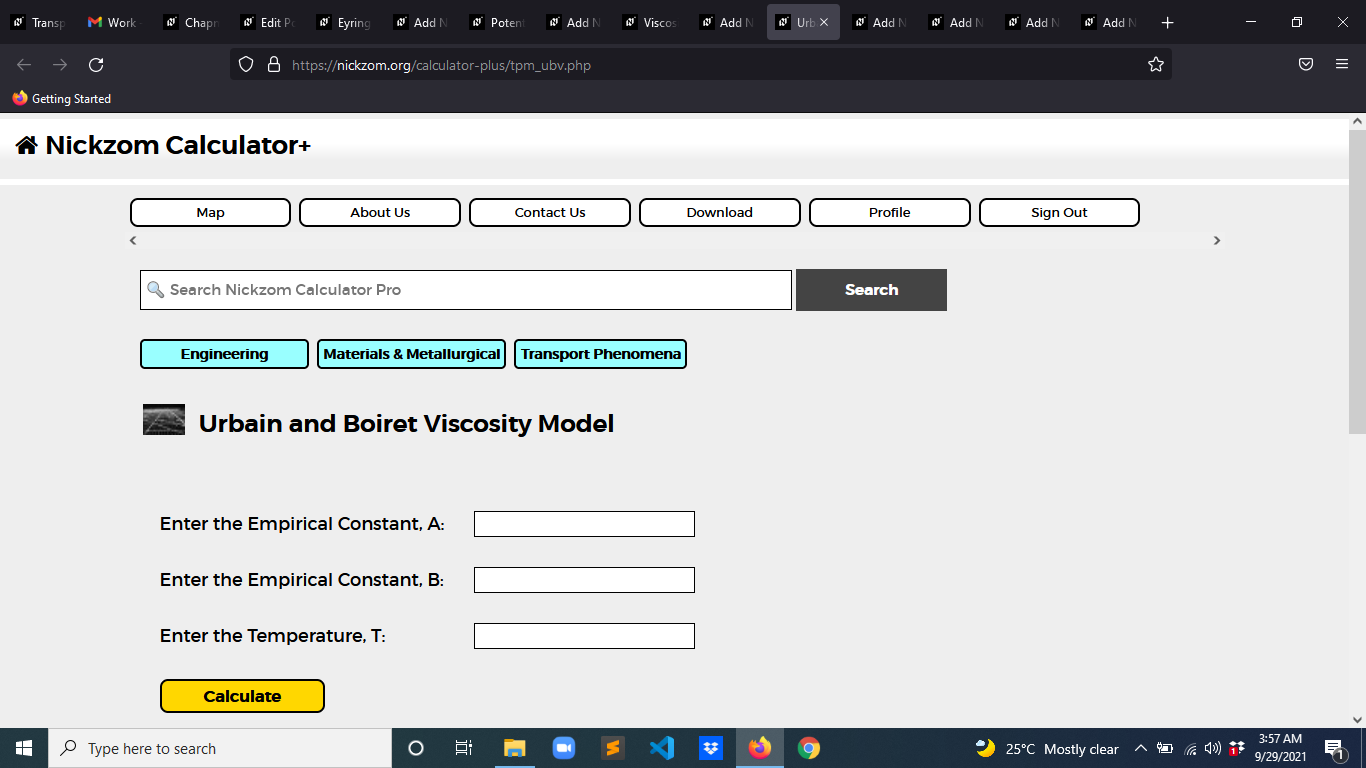Click the Urbain and Boiret thumbnail image
Viewport: 1366px width, 768px height.
tap(164, 420)
